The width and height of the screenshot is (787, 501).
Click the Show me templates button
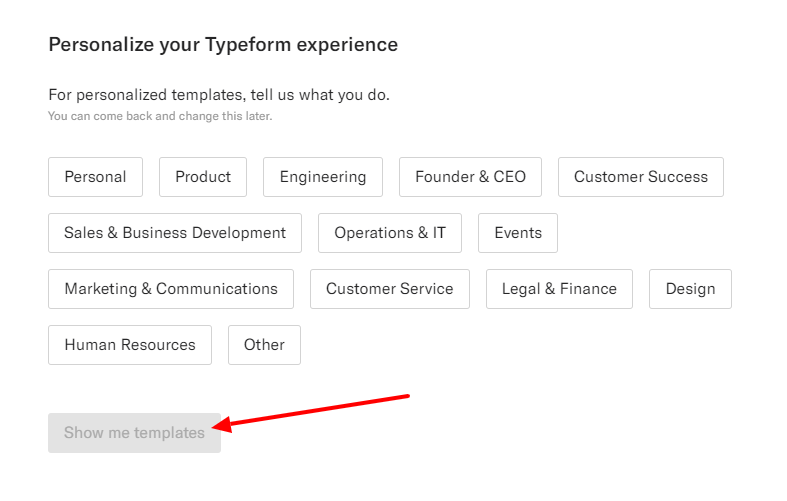pos(134,433)
